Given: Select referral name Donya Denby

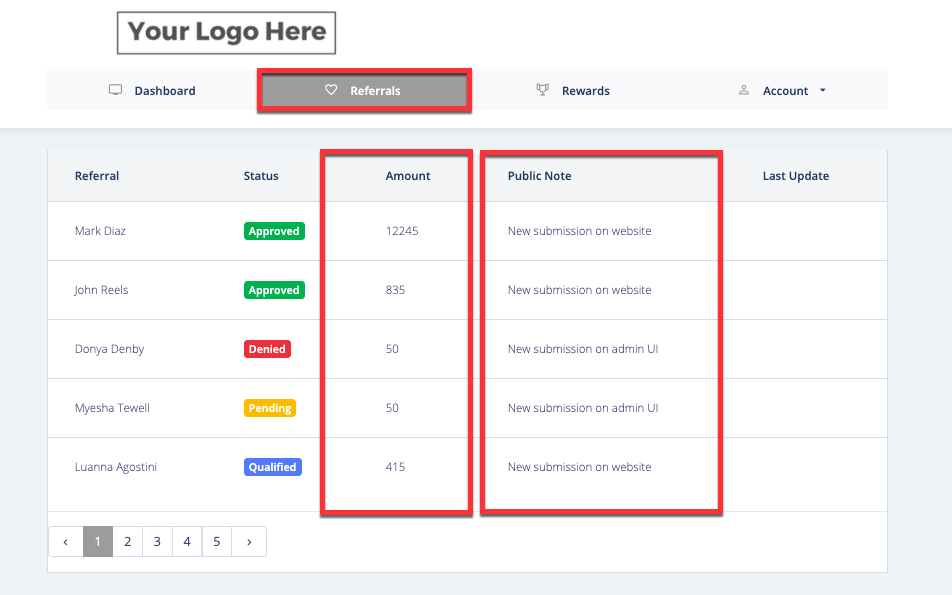Looking at the screenshot, I should click(109, 349).
